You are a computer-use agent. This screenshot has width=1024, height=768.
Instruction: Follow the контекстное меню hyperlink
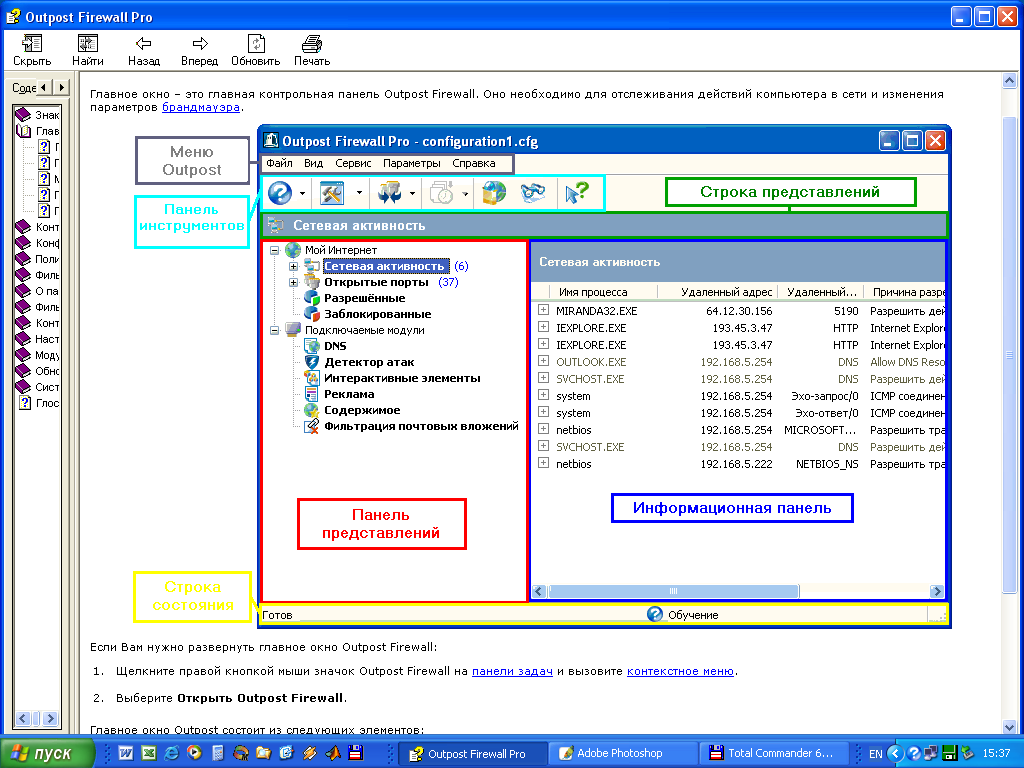pyautogui.click(x=680, y=671)
